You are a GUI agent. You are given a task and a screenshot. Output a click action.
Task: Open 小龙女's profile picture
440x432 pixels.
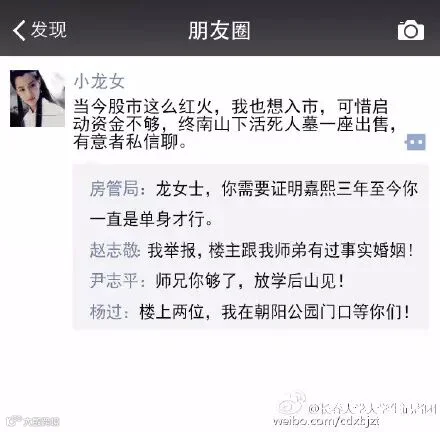pos(37,99)
